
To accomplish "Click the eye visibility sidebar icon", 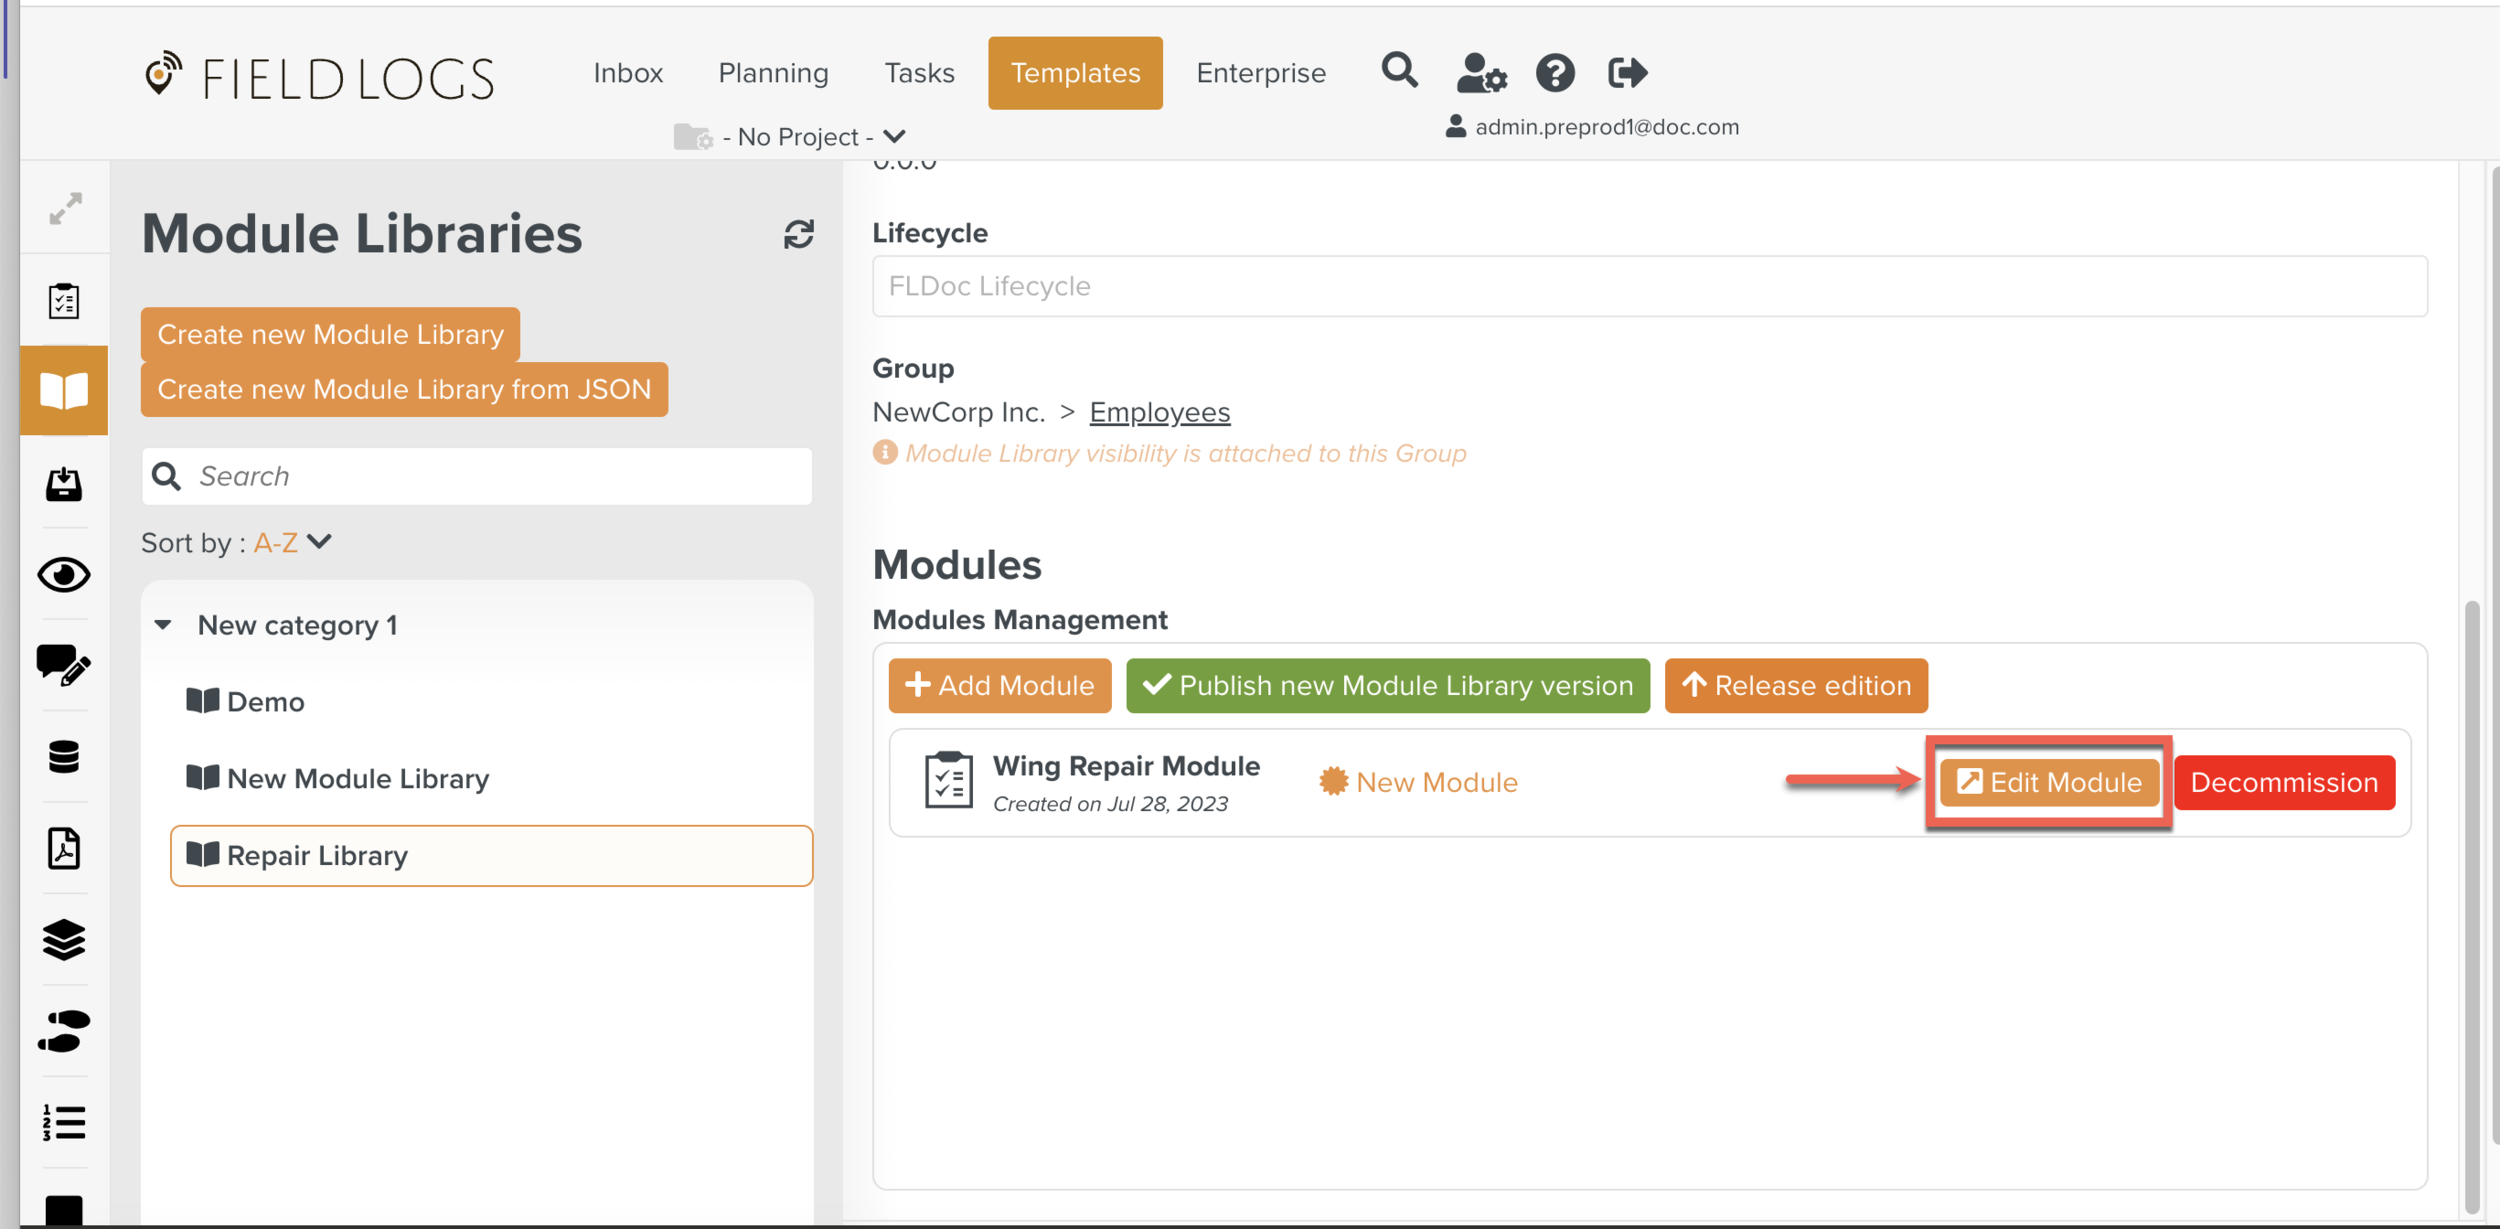I will (x=64, y=574).
